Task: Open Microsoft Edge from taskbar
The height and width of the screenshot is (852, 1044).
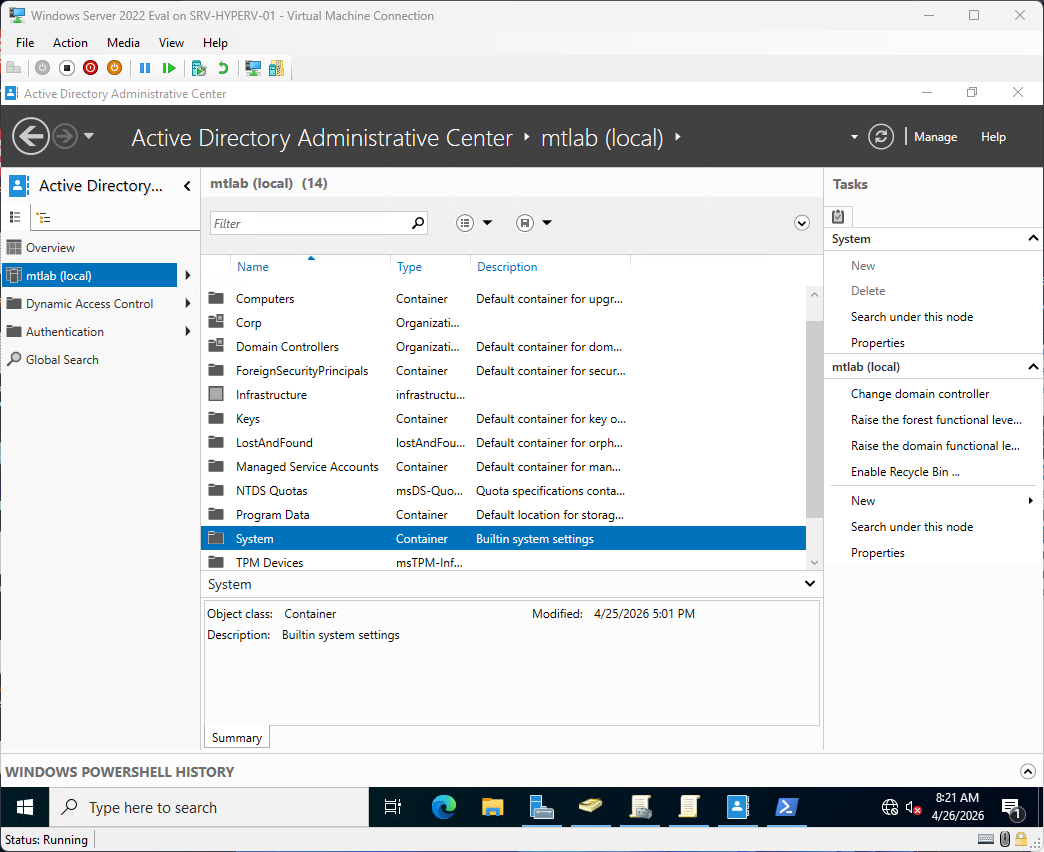Action: click(443, 807)
